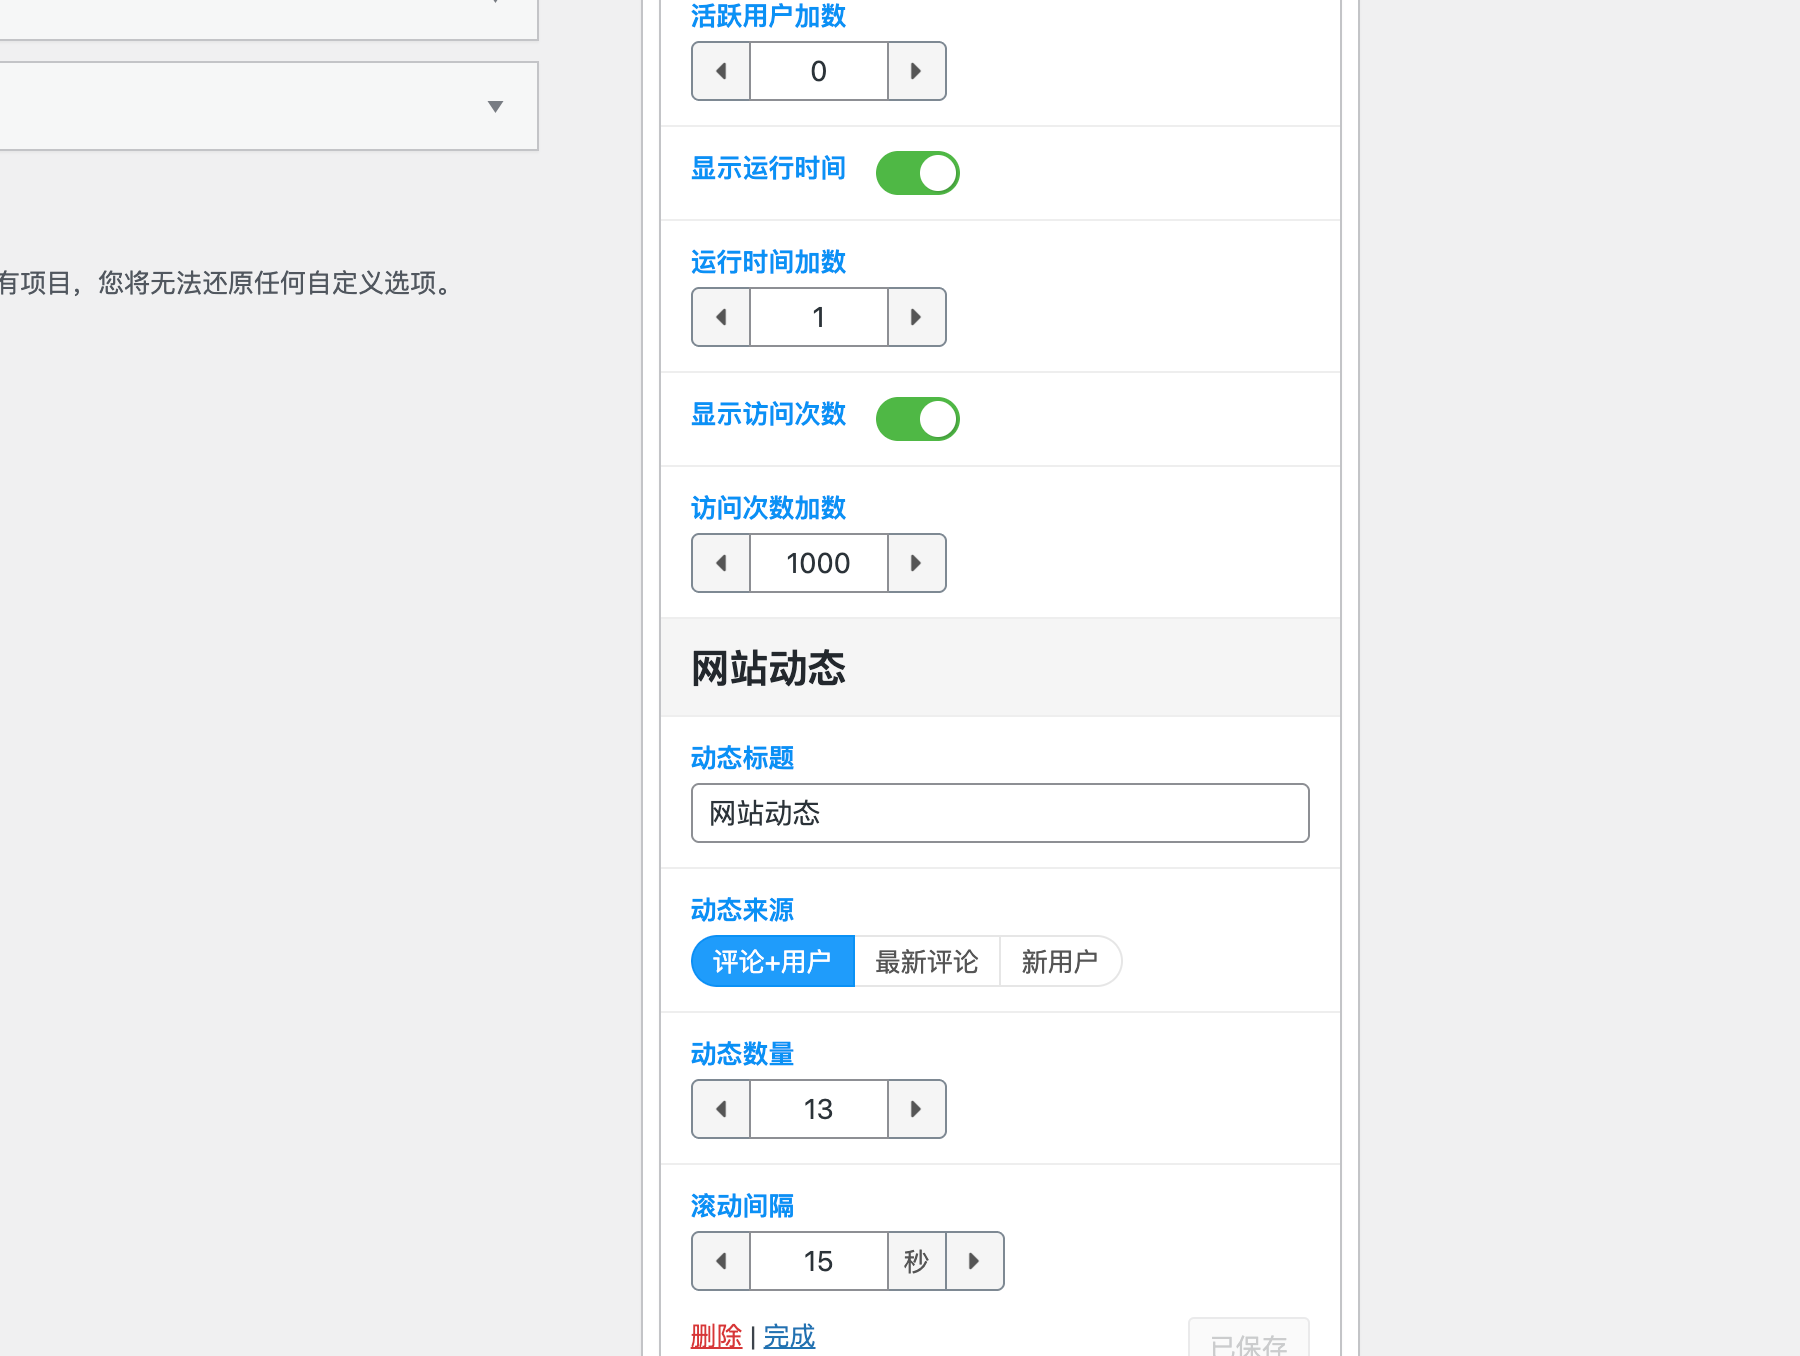The width and height of the screenshot is (1800, 1356).
Task: Decrease 动态数量 using left arrow
Action: [721, 1109]
